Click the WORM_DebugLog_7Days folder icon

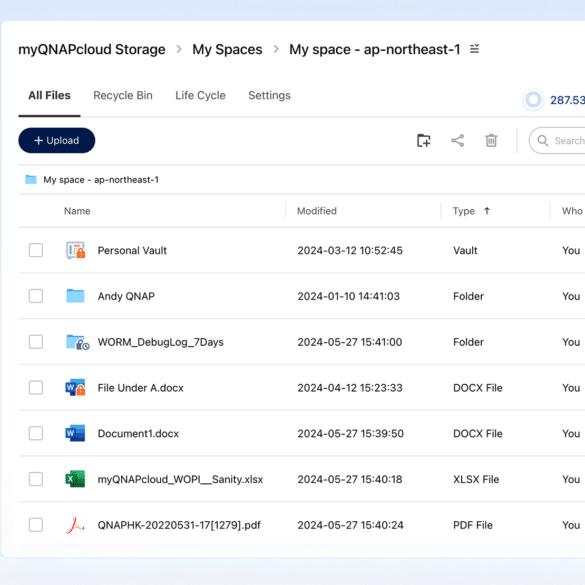point(77,342)
